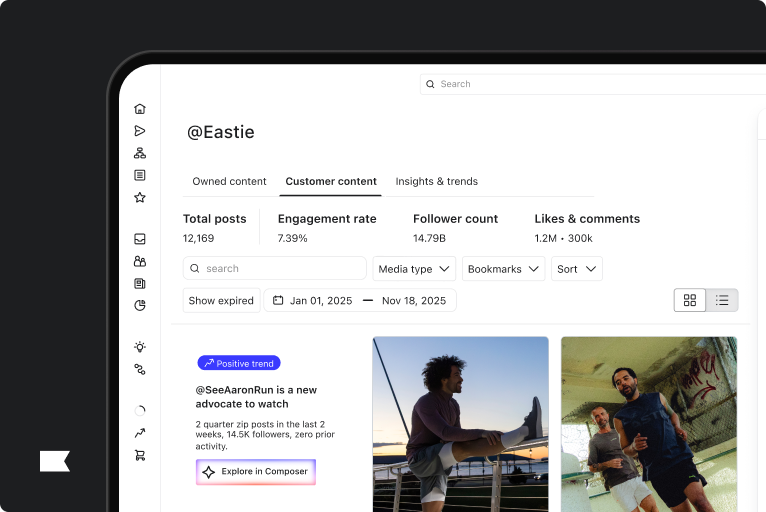Expand the Media type dropdown
766x512 pixels.
coord(414,269)
